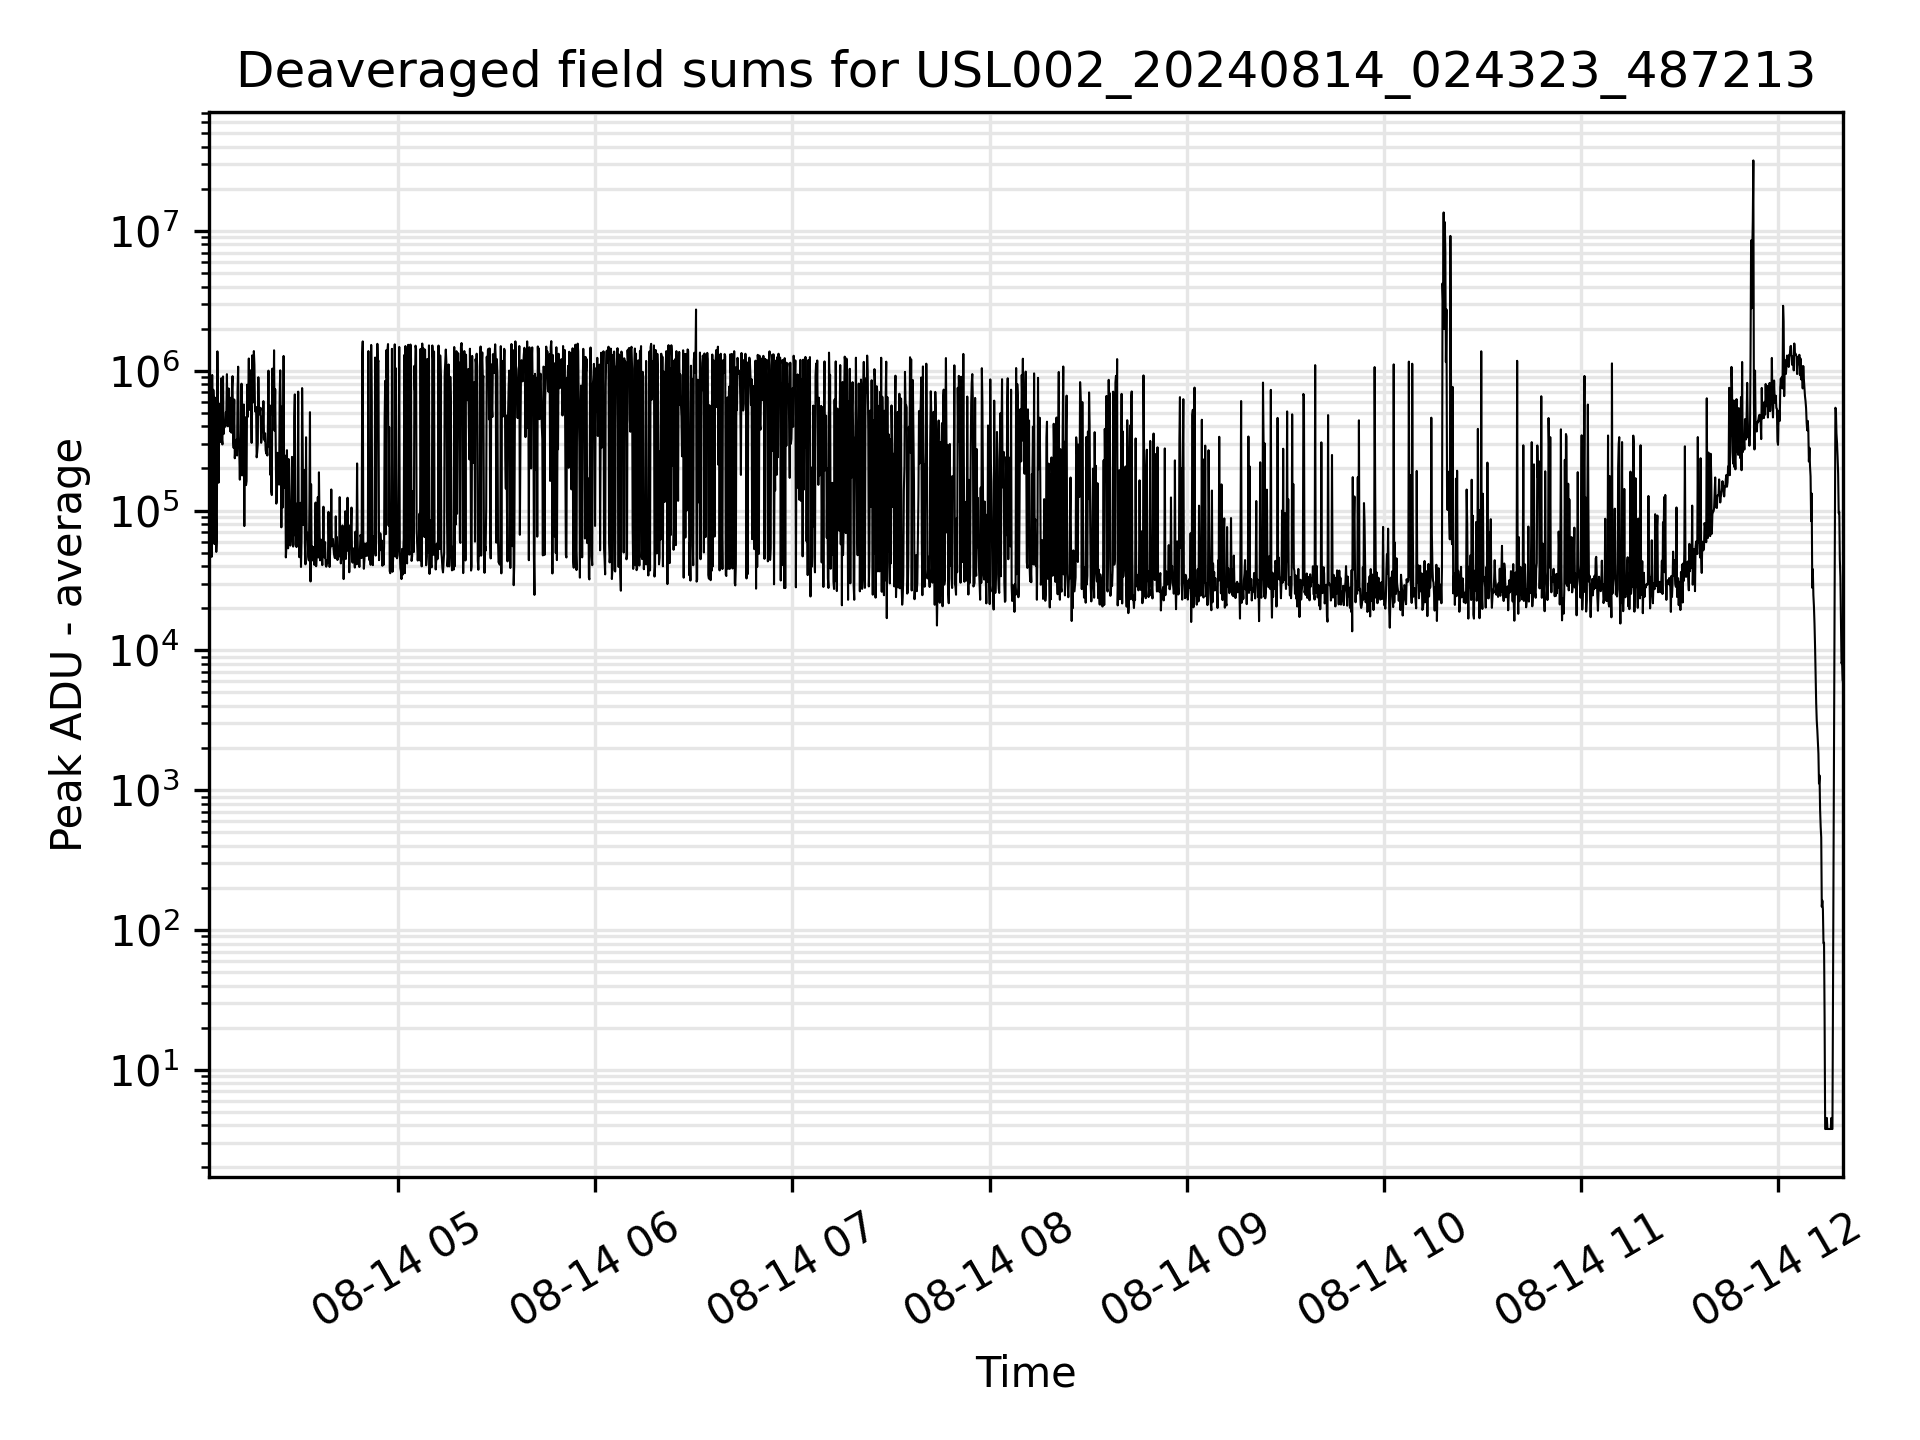This screenshot has height=1440, width=1920.
Task: Click the 10^6 y-axis tick label
Action: point(147,370)
